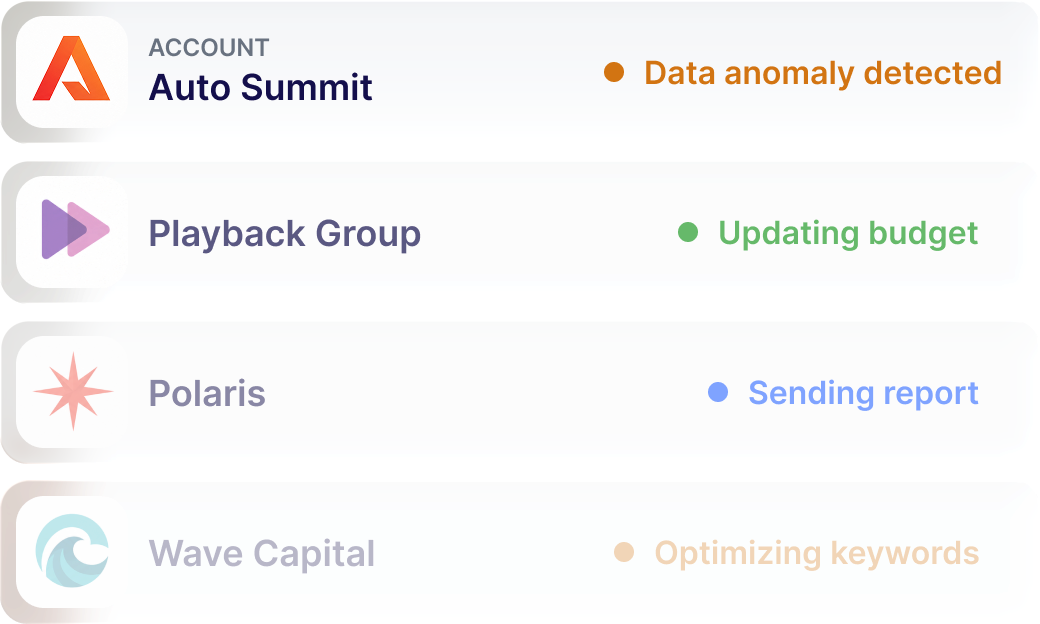The height and width of the screenshot is (624, 1040).
Task: Click the Polaris pink star logo
Action: [73, 391]
